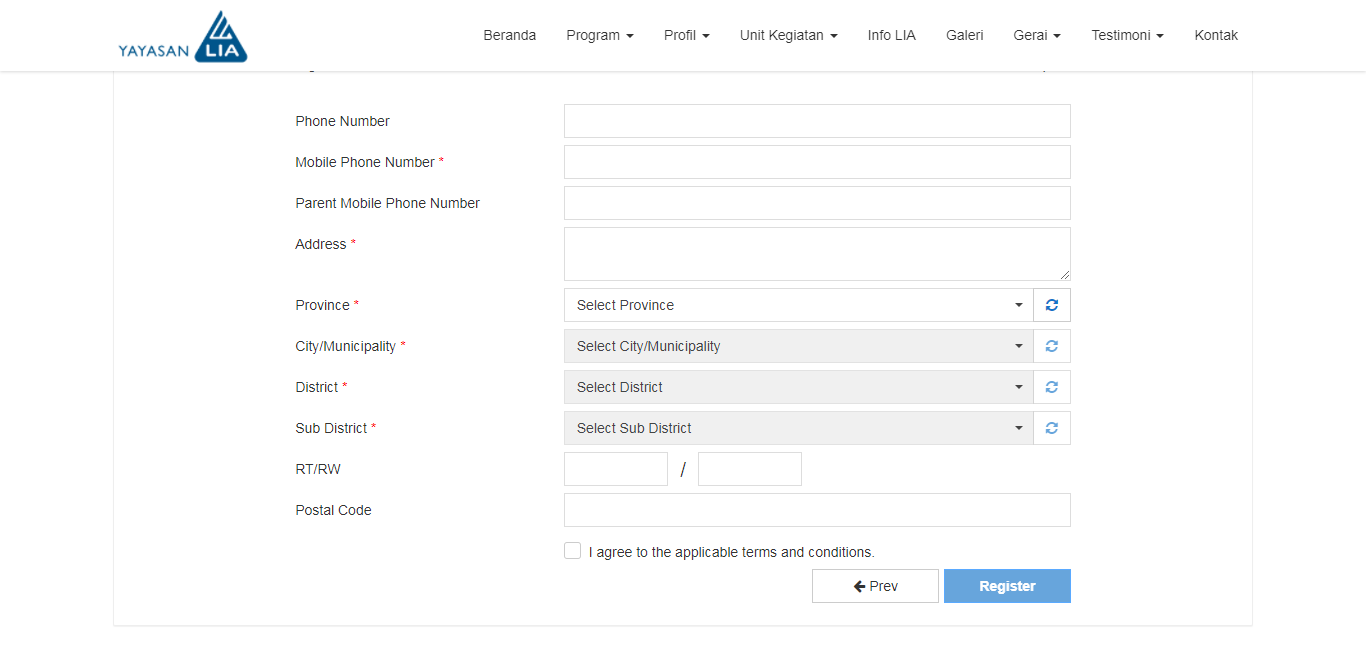Open the Testimoni menu
The width and height of the screenshot is (1366, 657).
(x=1127, y=35)
